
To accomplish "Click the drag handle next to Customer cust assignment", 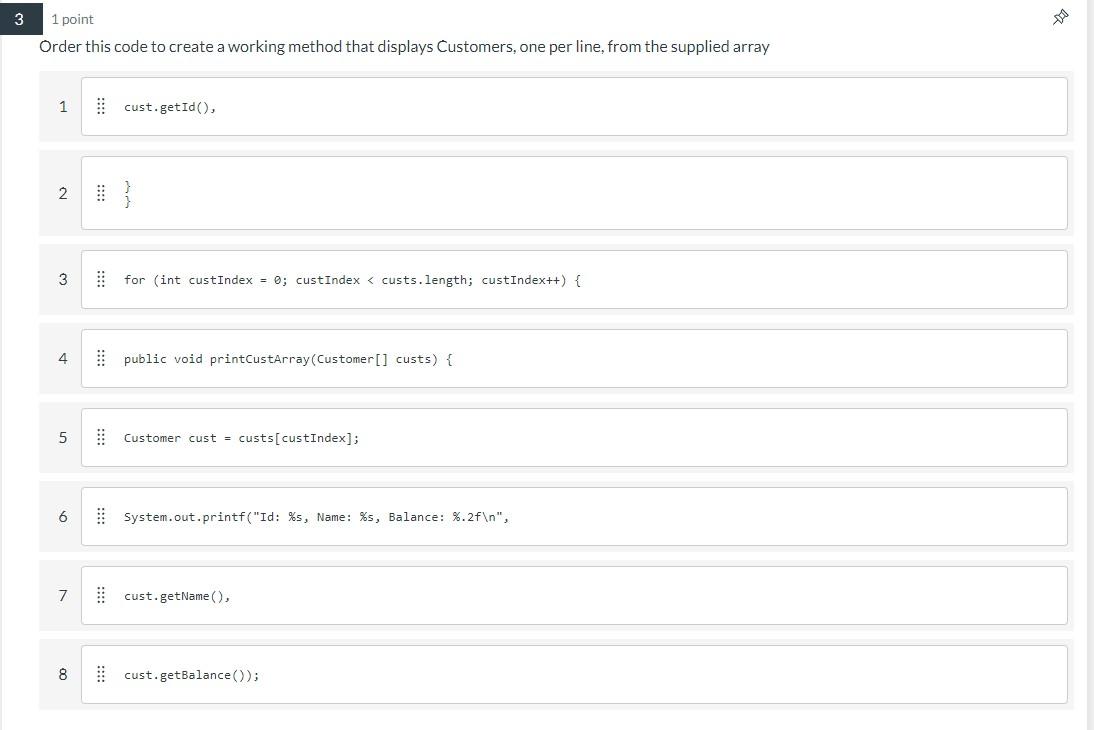I will 100,437.
